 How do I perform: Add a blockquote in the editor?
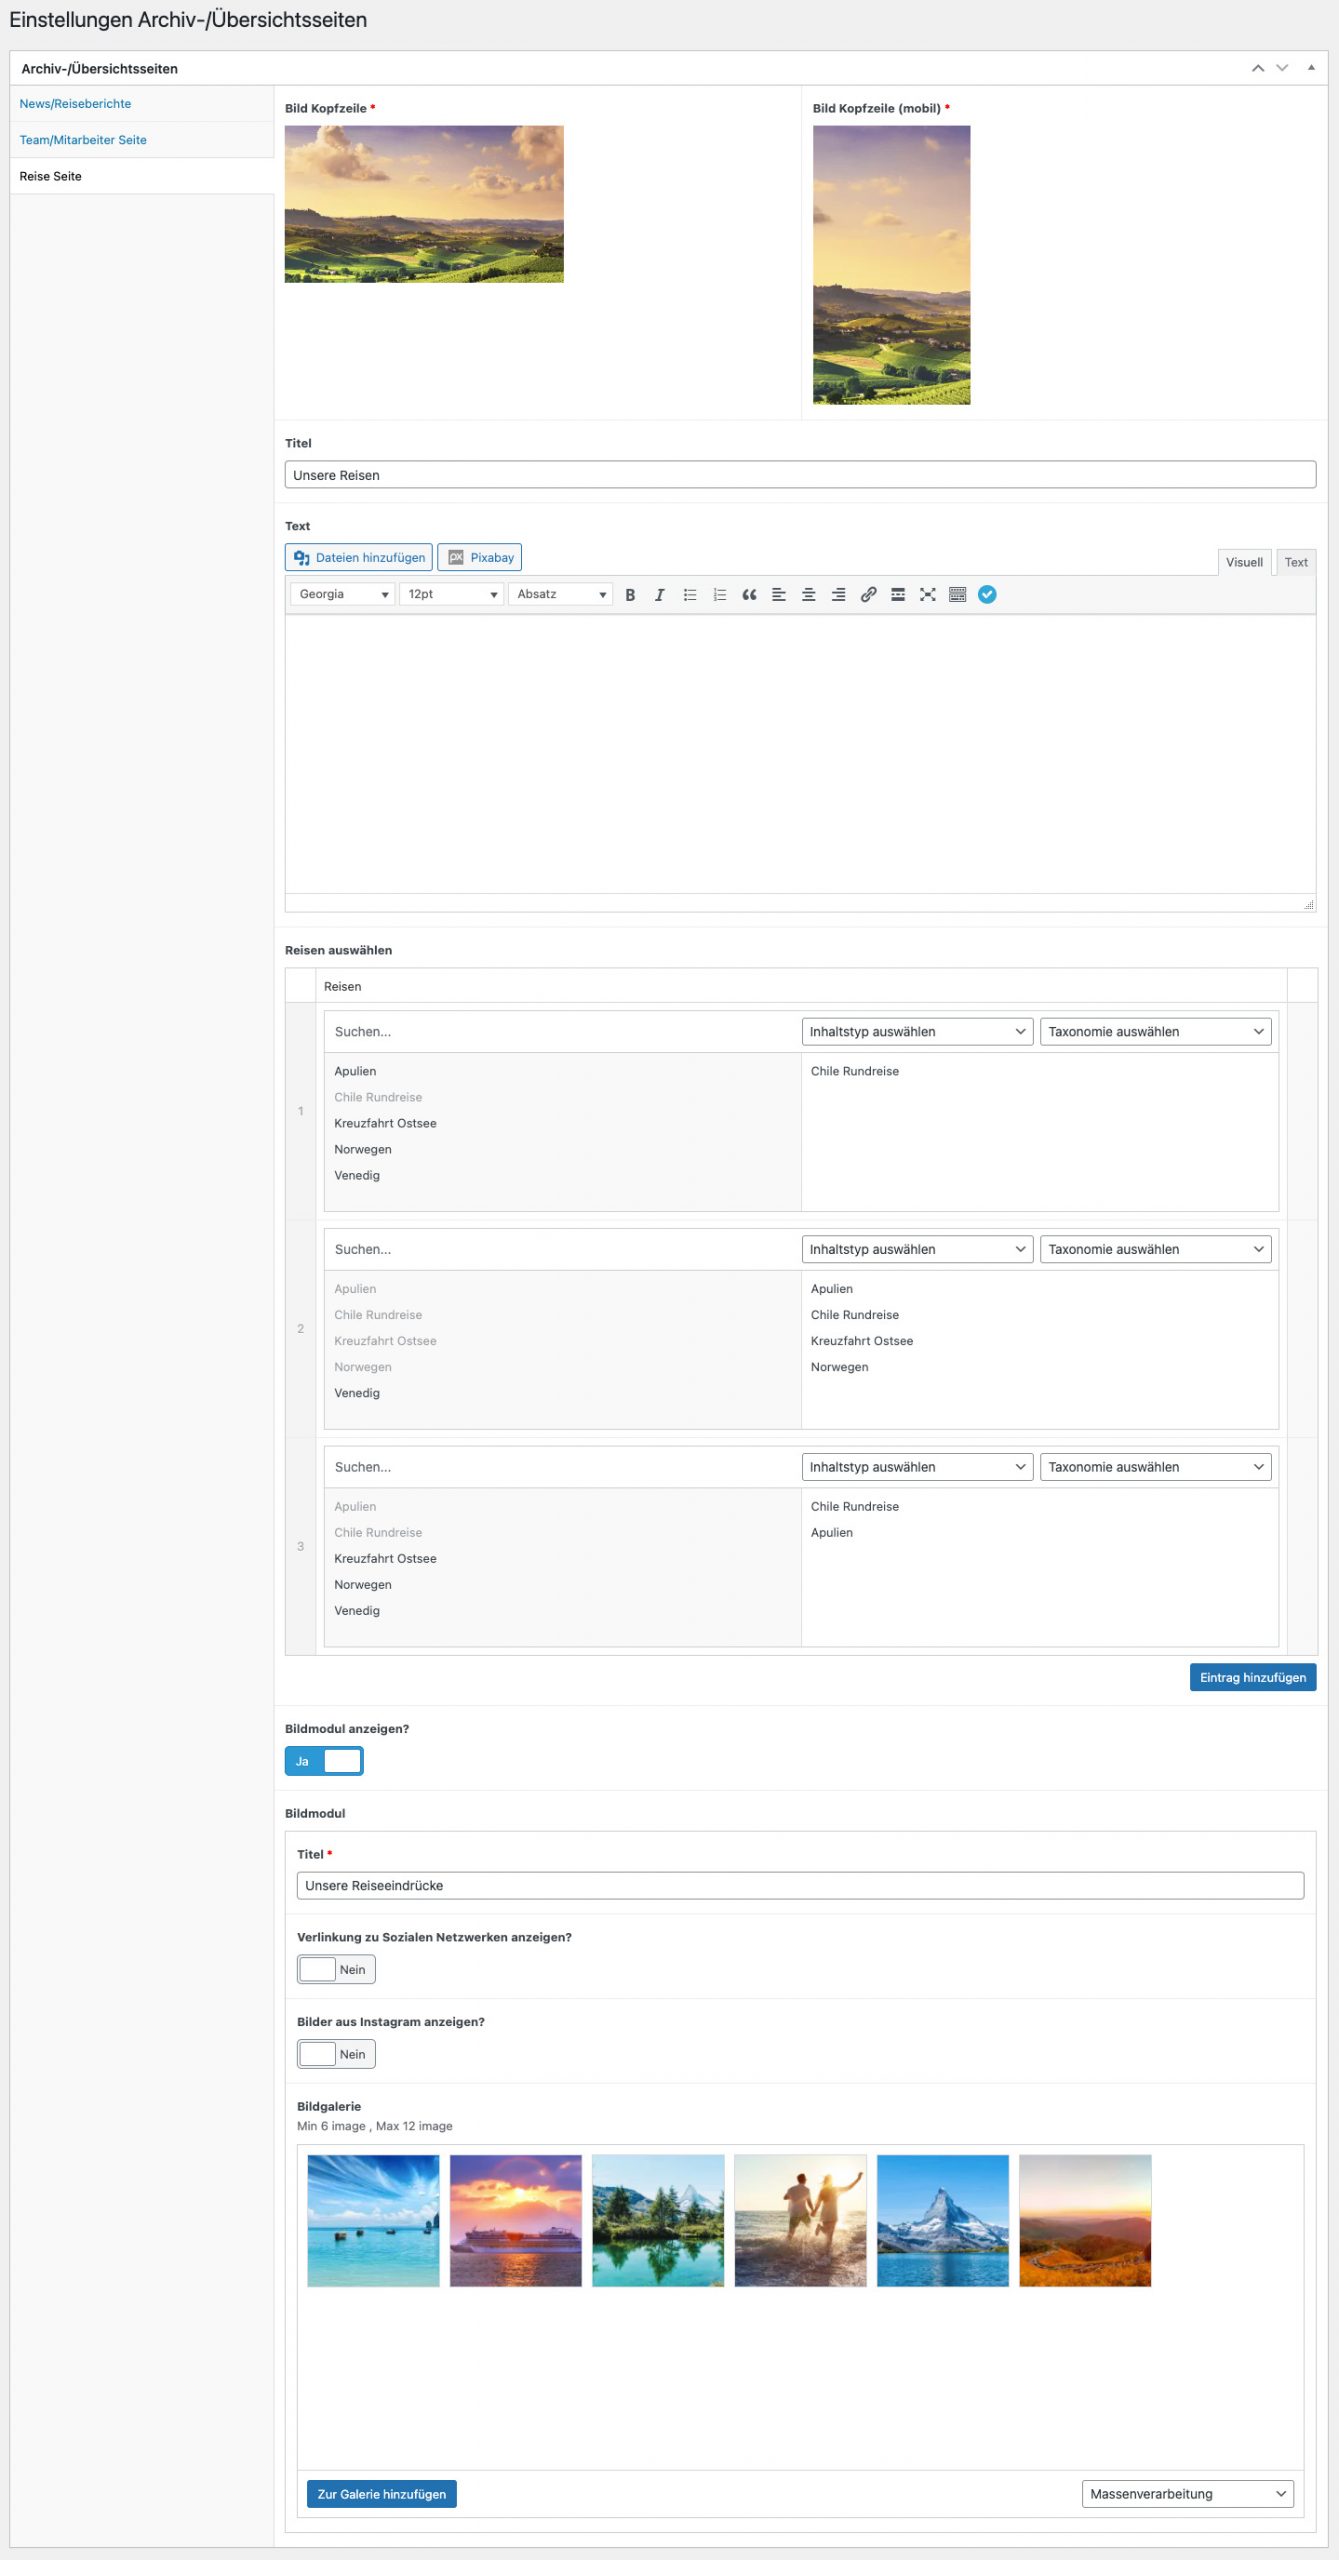coord(749,594)
